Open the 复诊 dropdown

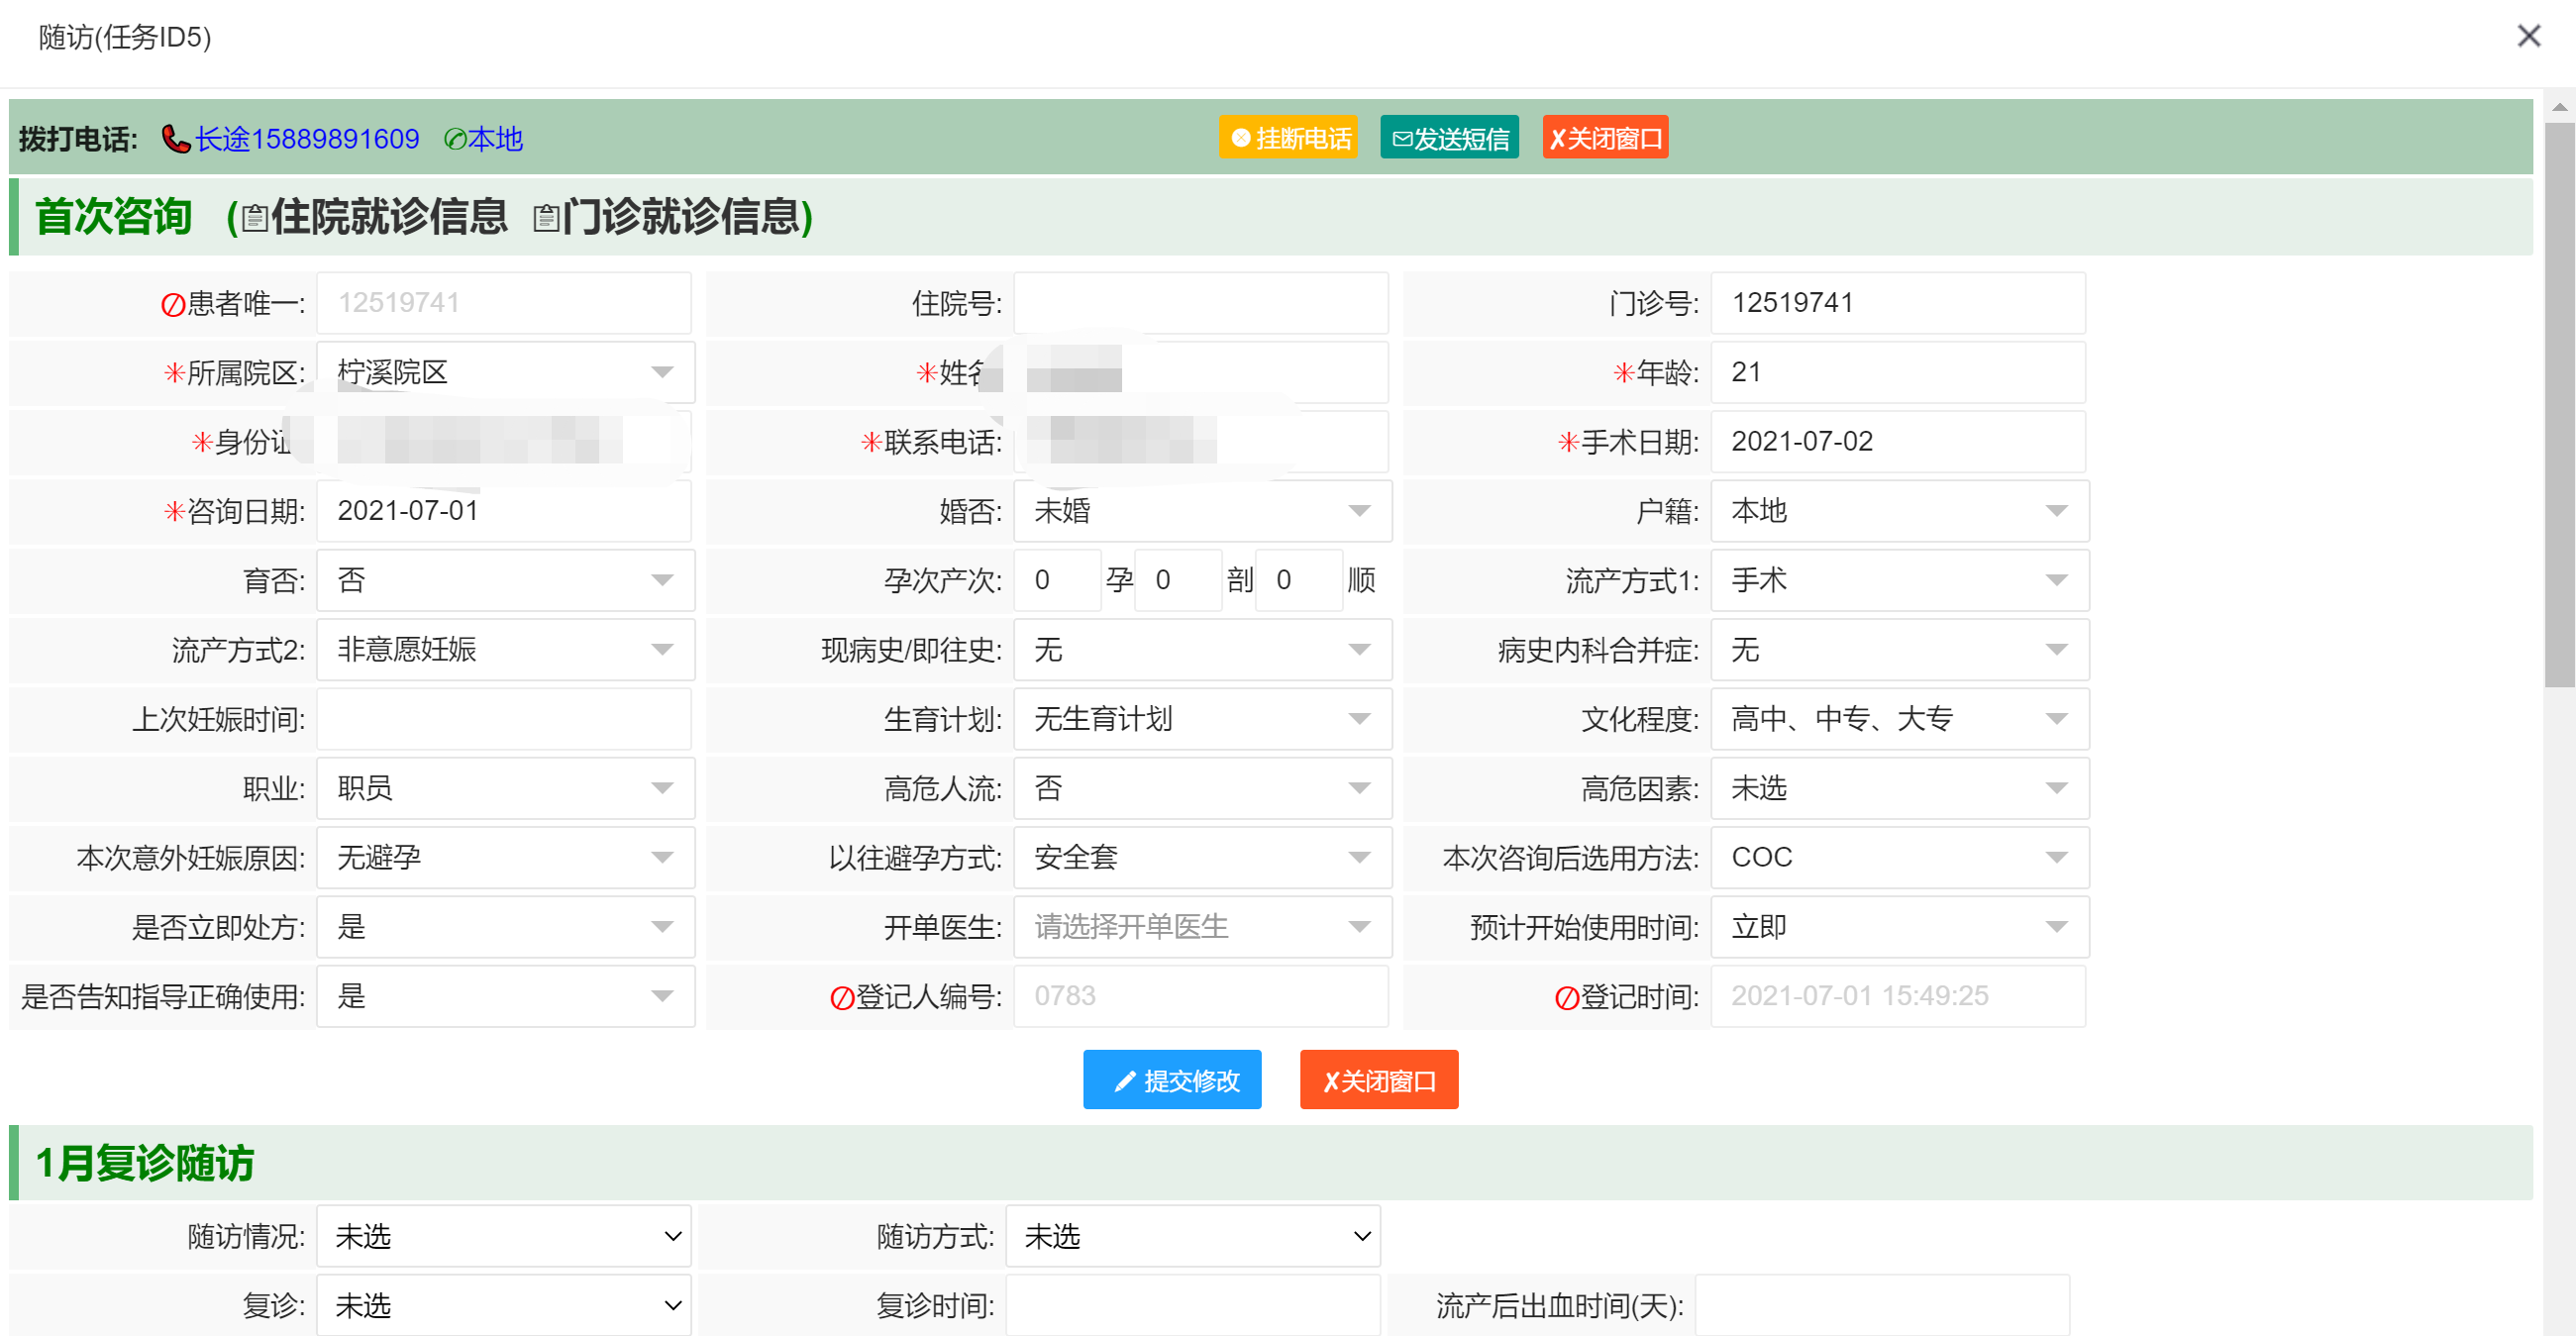503,1305
